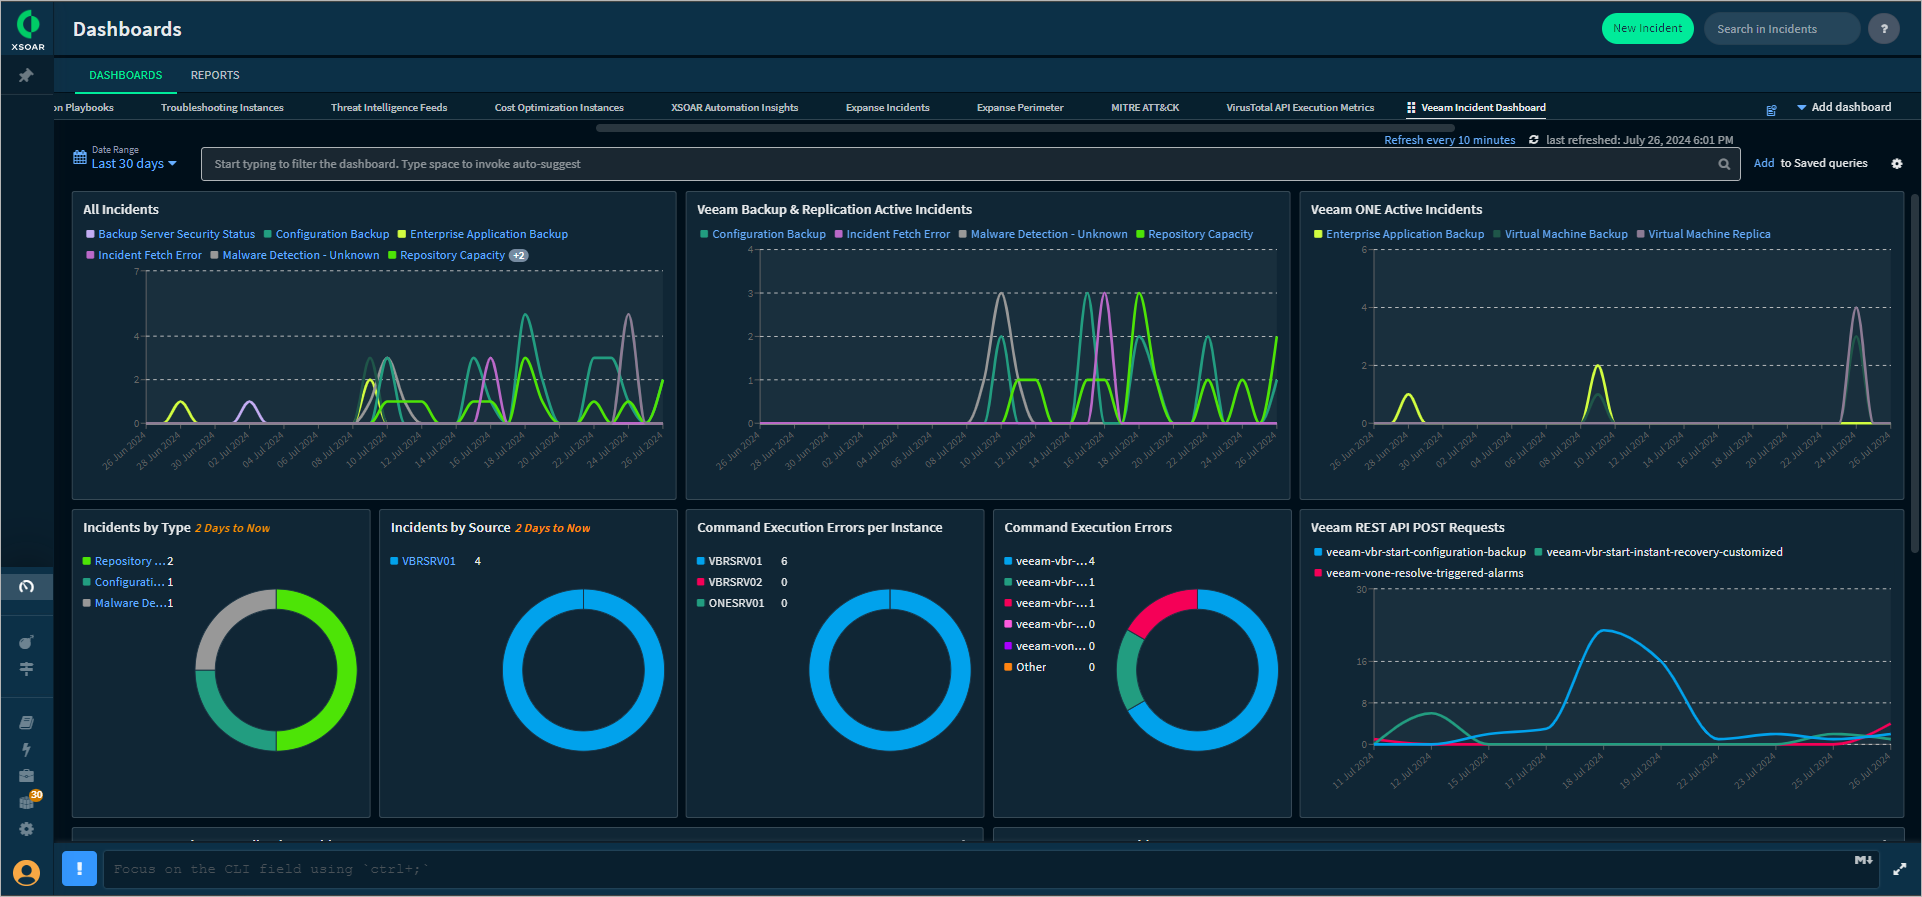Click the filter bar search magnifier

coord(1724,164)
